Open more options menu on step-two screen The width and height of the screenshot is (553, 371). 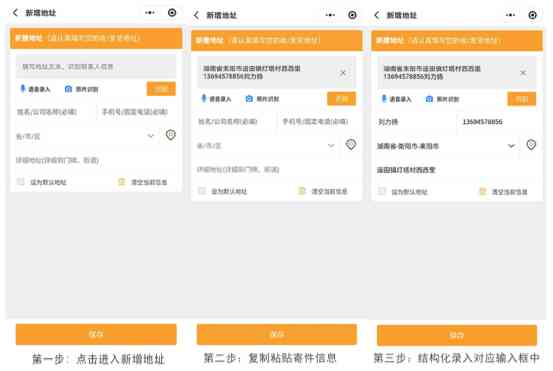point(330,15)
